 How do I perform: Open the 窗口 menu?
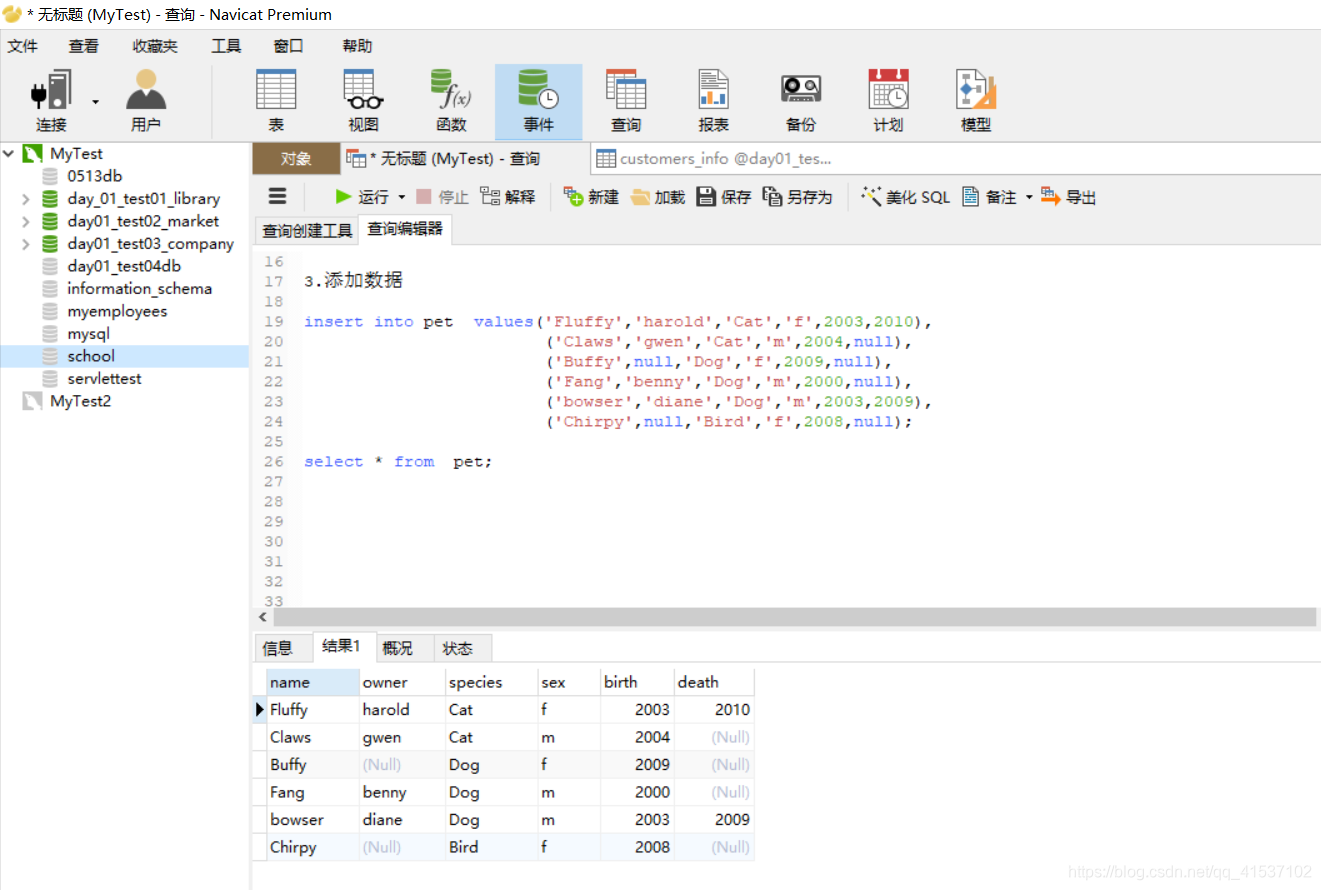tap(288, 46)
